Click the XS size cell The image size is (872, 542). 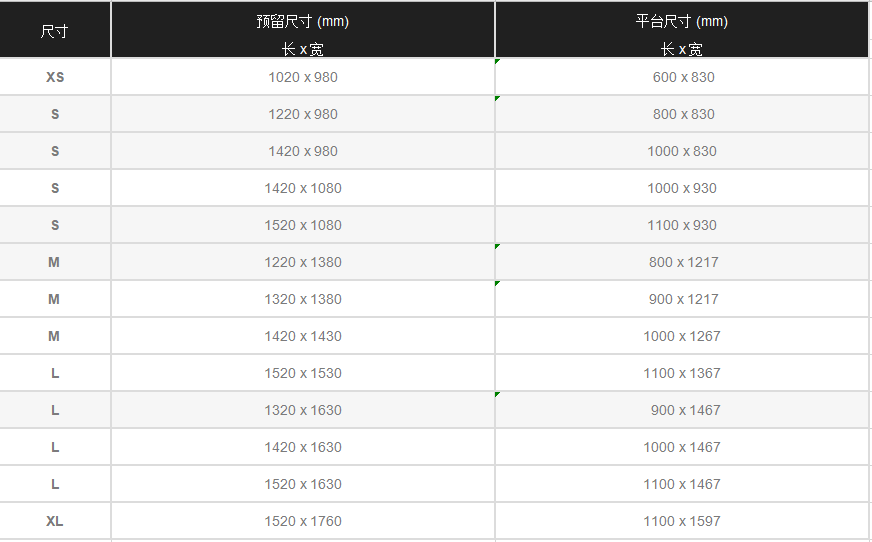[54, 77]
